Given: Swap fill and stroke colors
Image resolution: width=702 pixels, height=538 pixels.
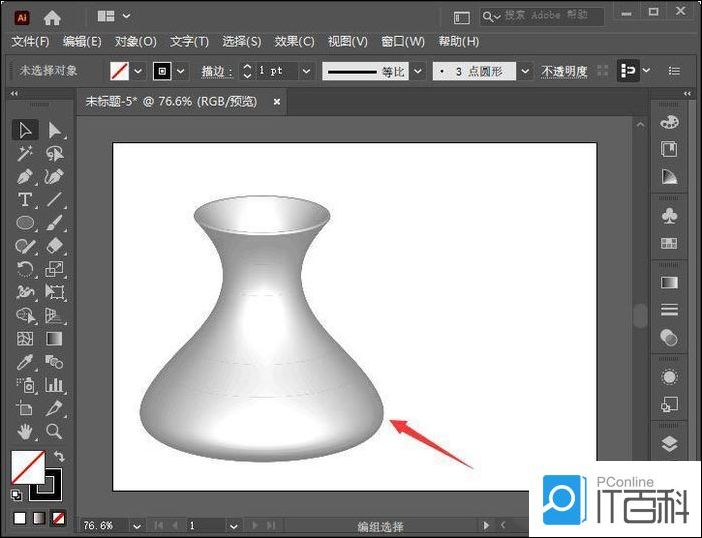Looking at the screenshot, I should (x=58, y=457).
